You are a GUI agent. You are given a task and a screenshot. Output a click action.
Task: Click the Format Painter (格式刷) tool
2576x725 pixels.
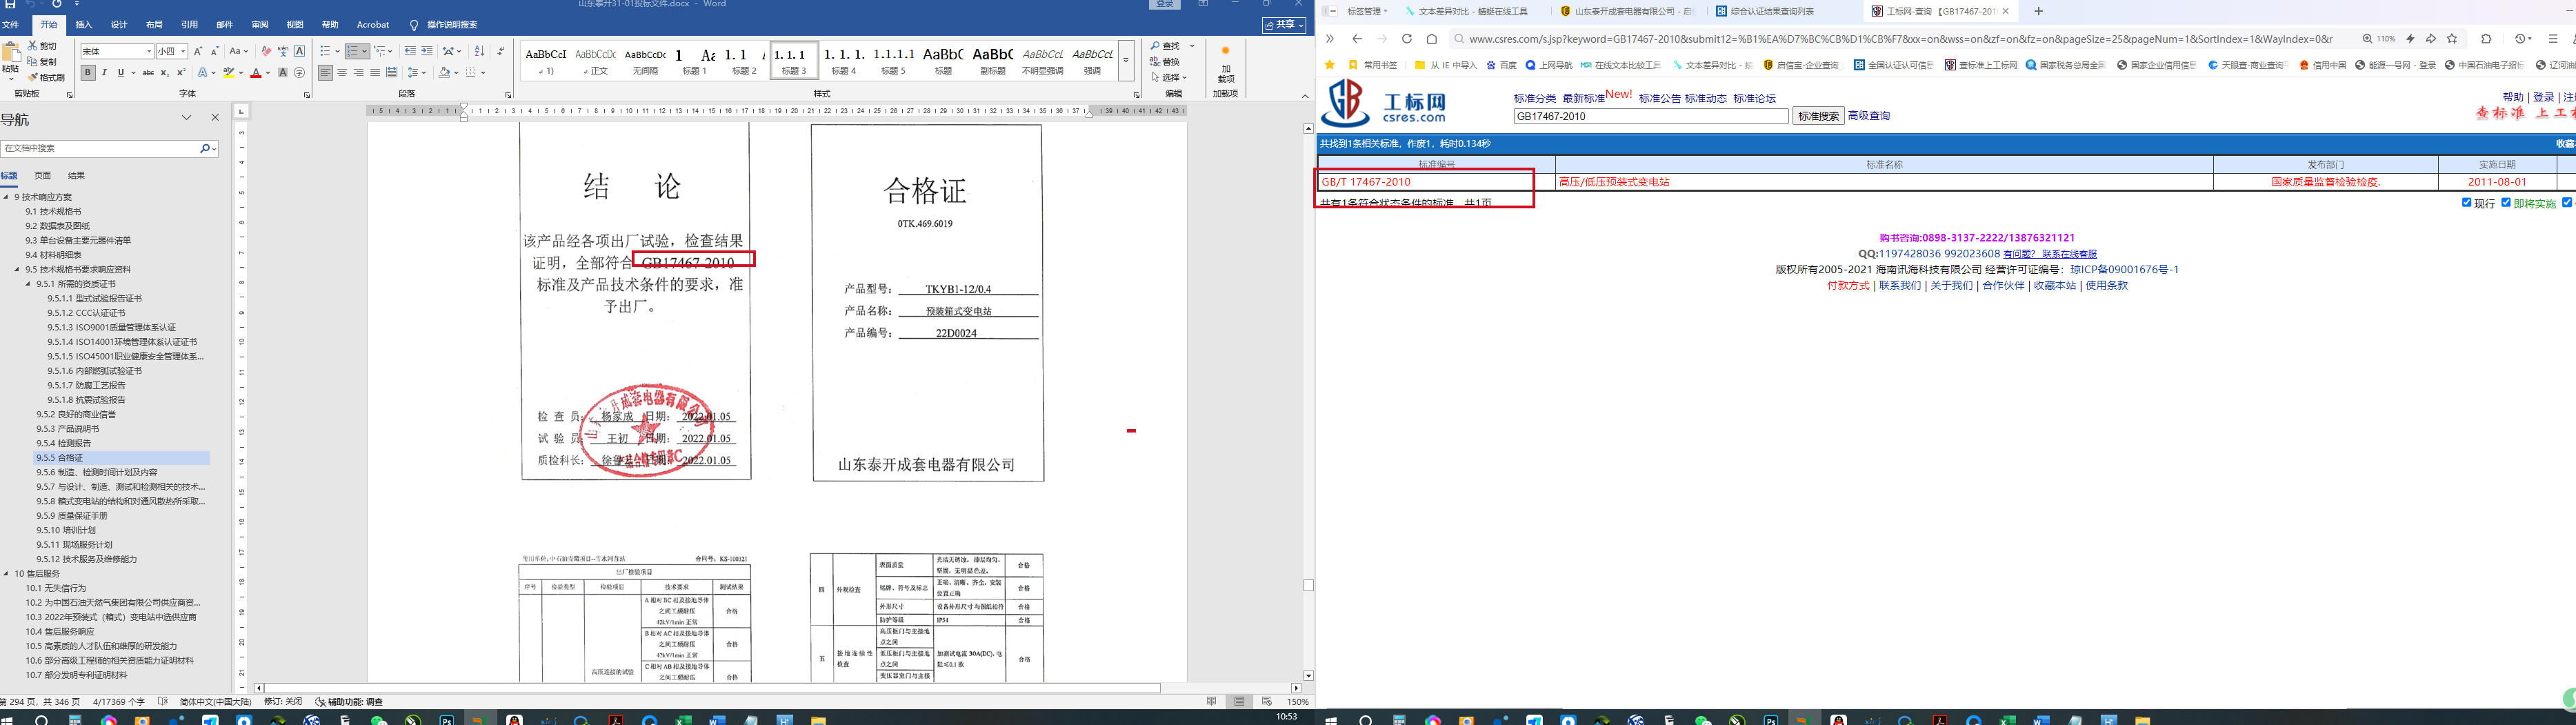click(46, 77)
